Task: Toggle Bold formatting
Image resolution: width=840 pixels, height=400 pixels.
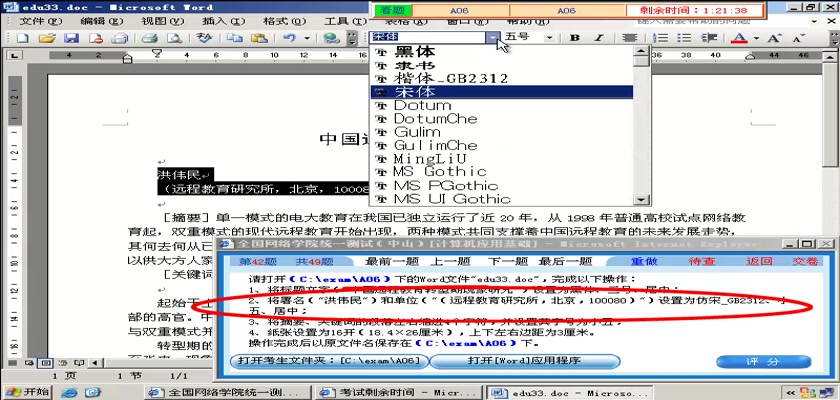Action: 575,37
